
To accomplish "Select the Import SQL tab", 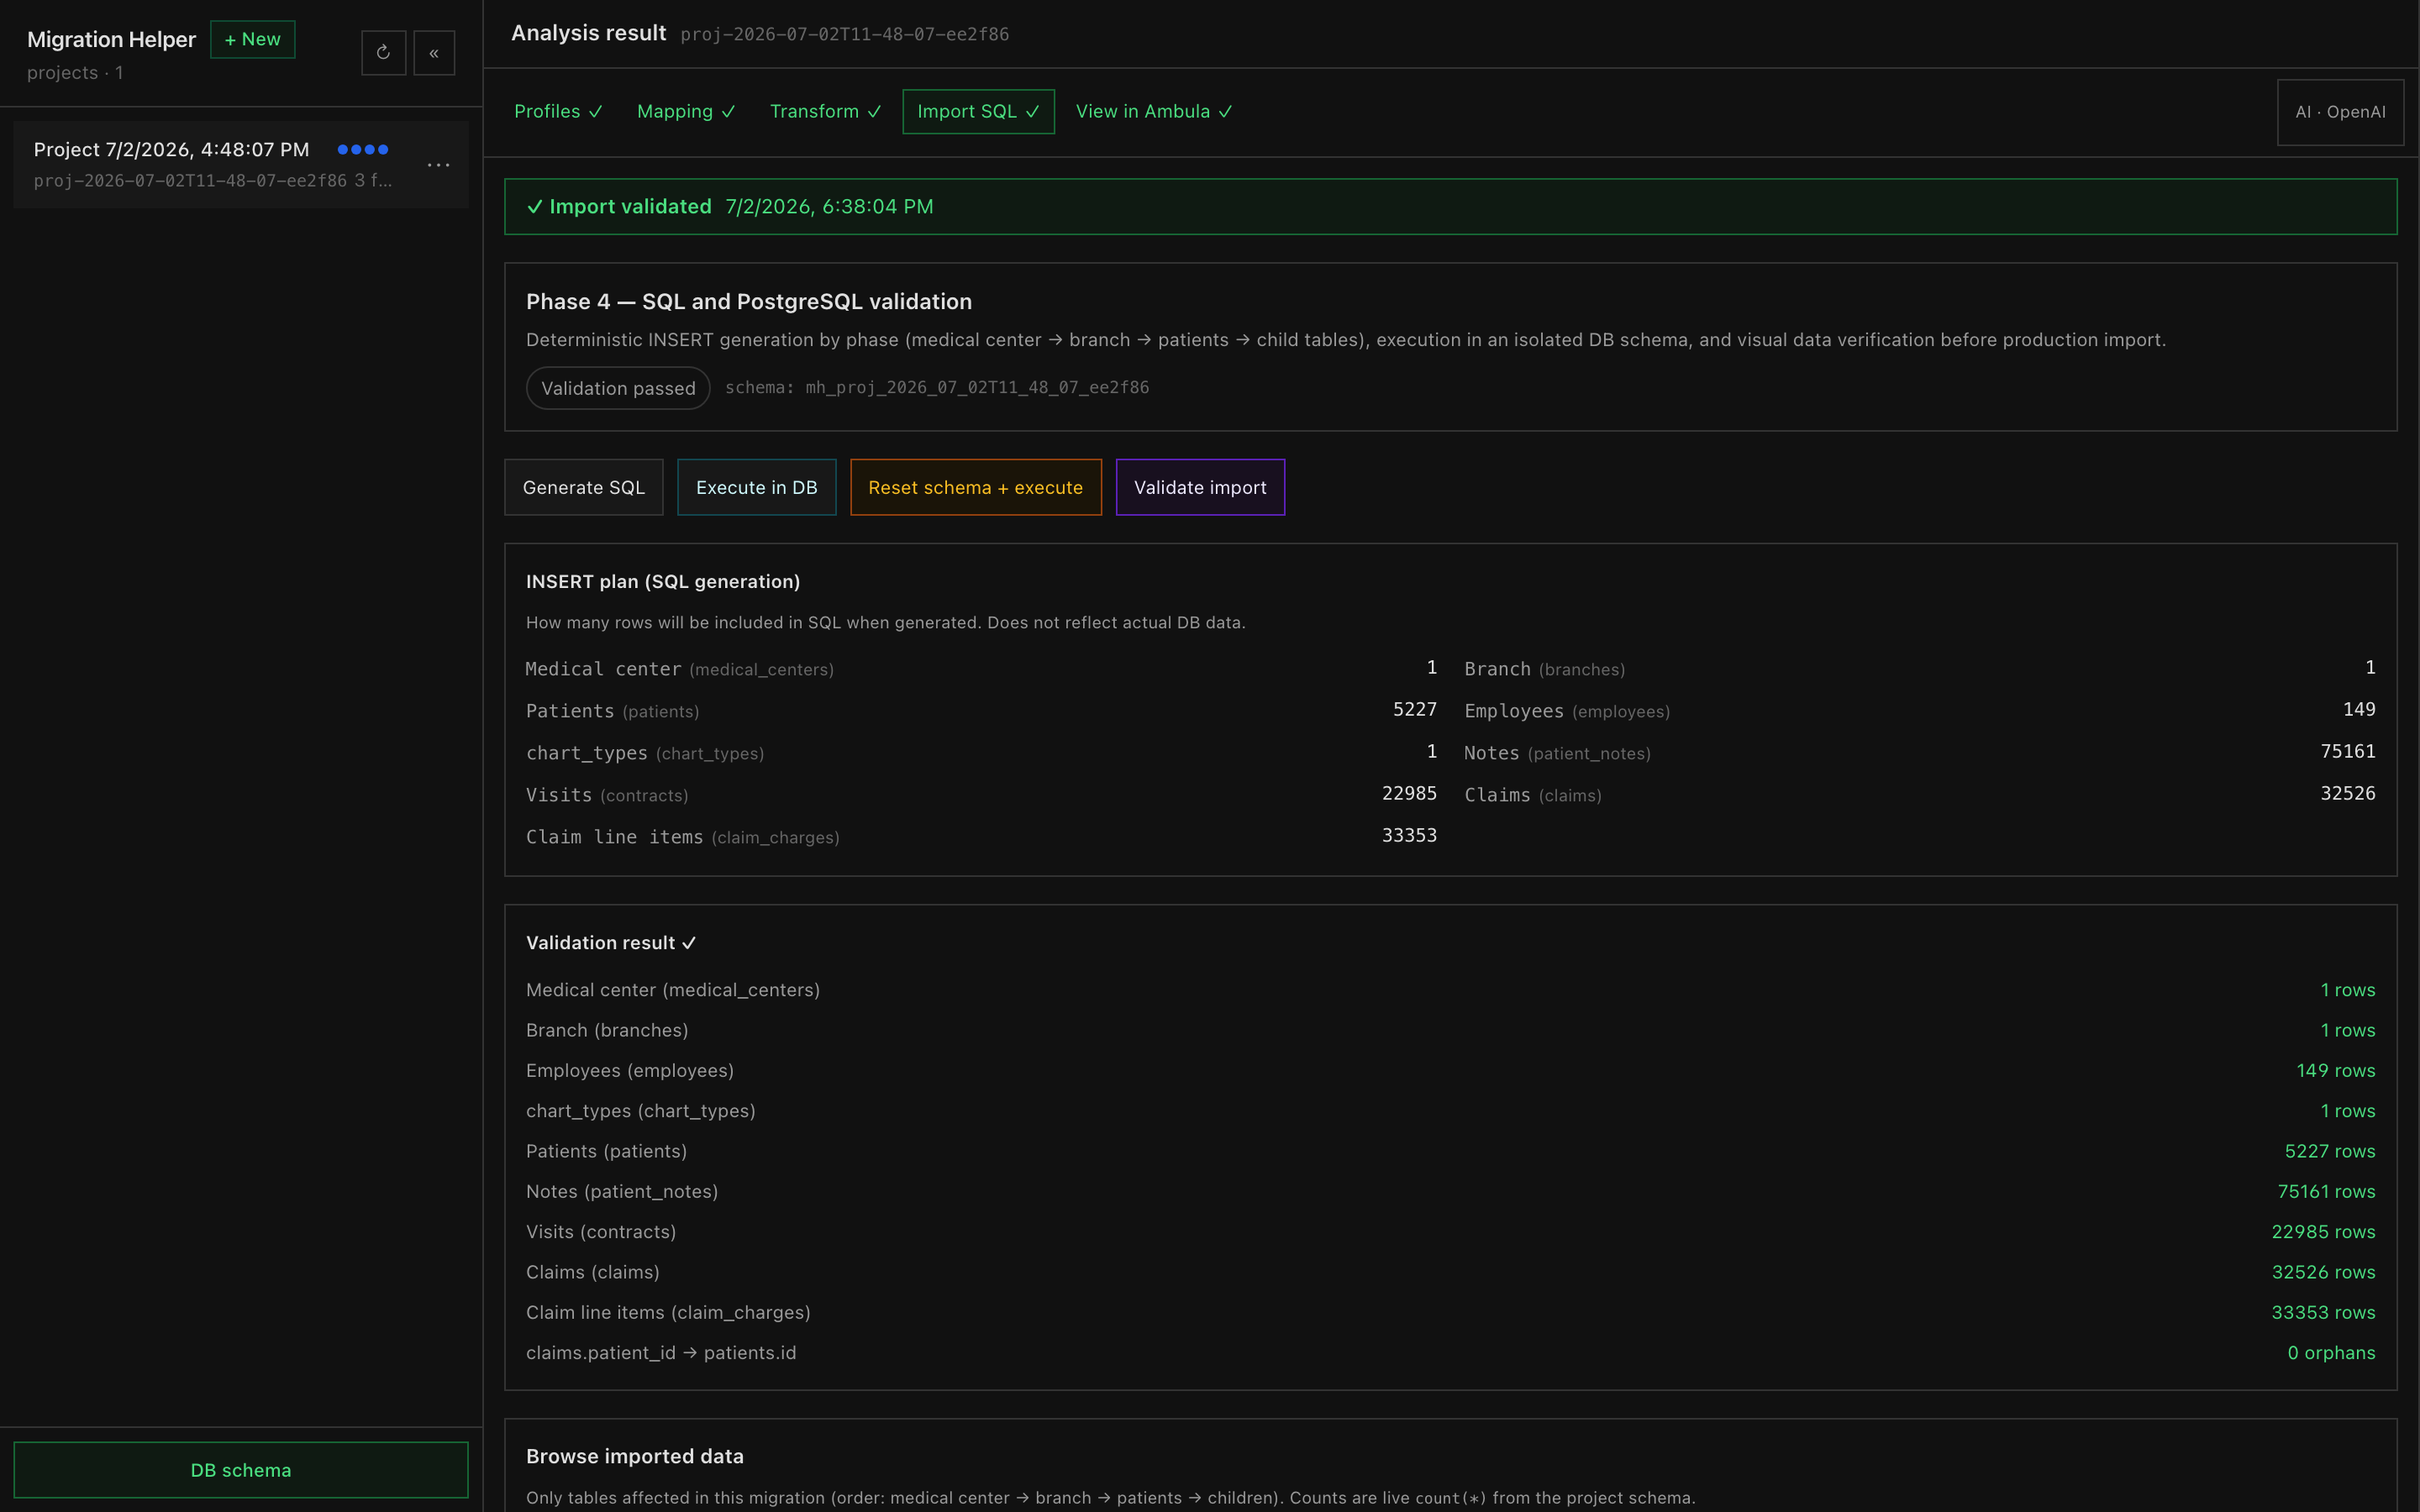I will (978, 111).
